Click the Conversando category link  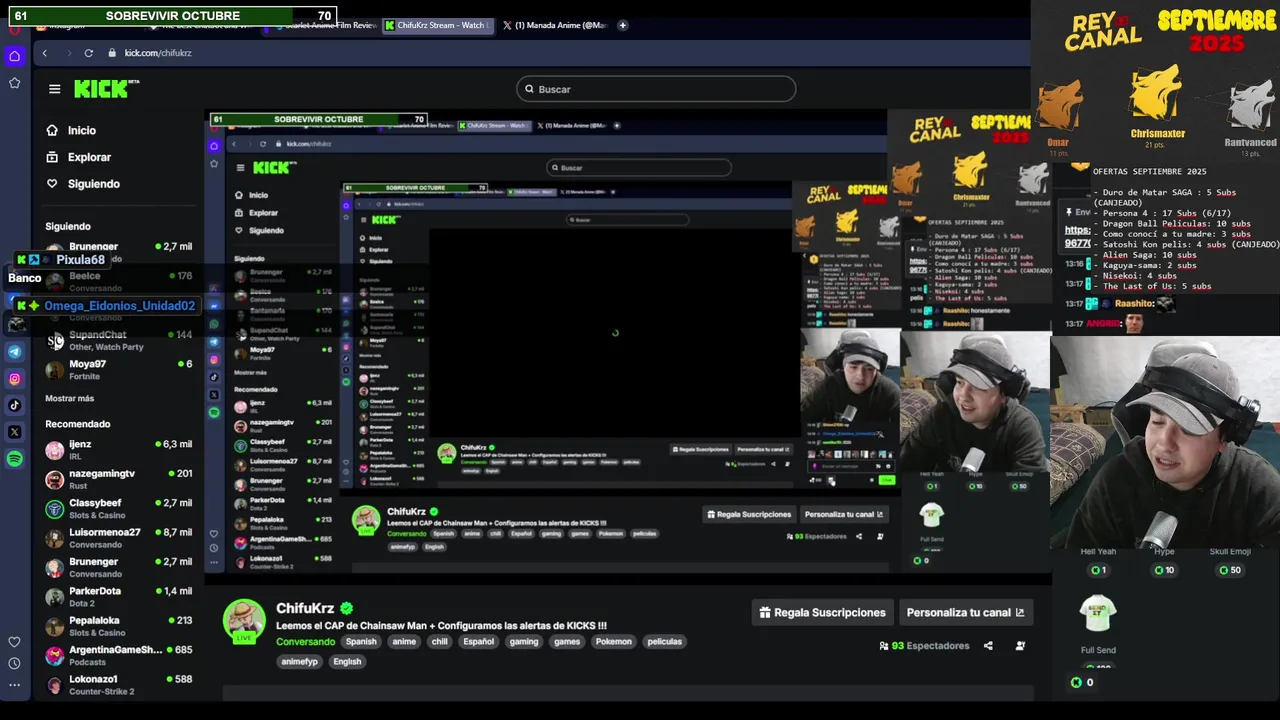pyautogui.click(x=305, y=642)
